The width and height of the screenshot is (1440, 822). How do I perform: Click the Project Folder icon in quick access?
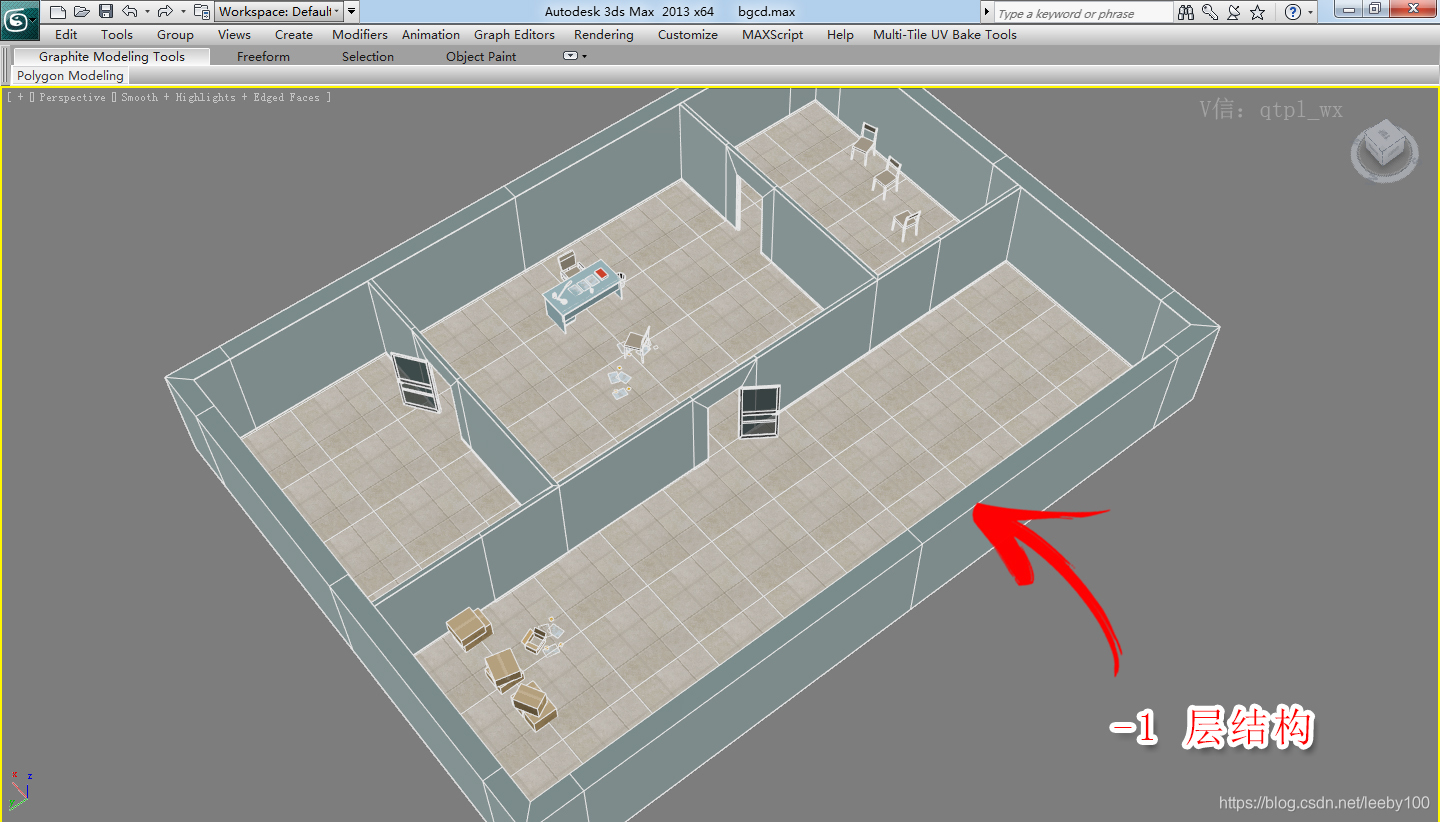point(201,12)
